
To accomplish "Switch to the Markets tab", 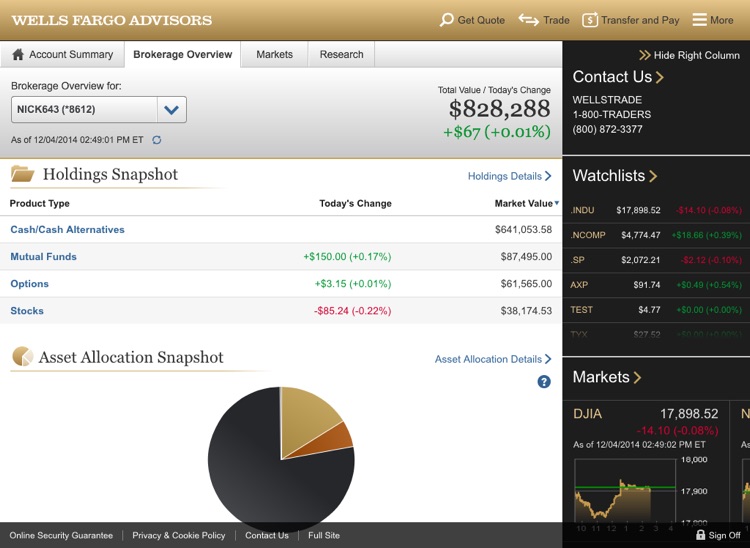I will 275,54.
